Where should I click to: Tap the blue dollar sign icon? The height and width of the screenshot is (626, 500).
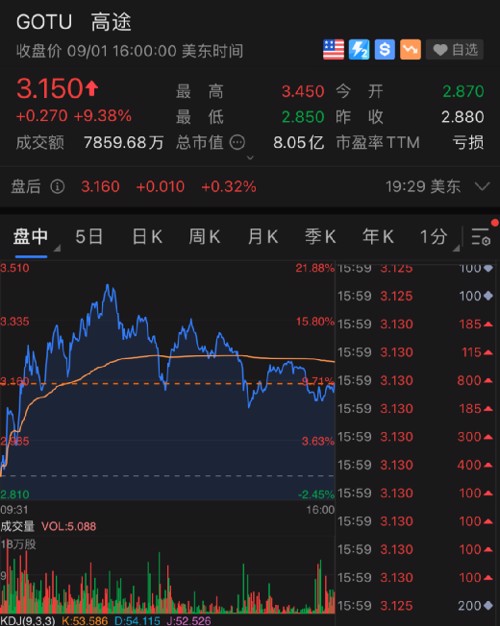[x=385, y=50]
